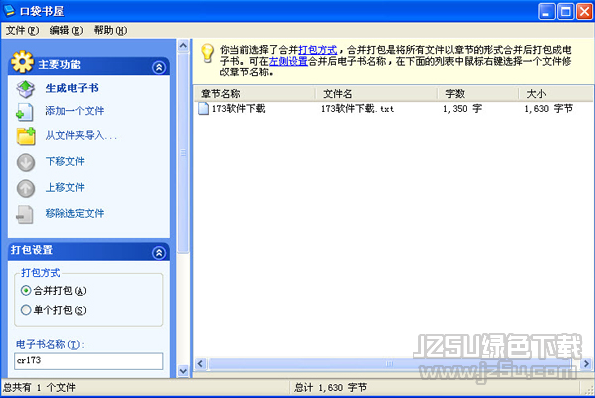Click the sidebar vertical scrollbar thumb
Image resolution: width=595 pixels, height=398 pixels.
coord(183,153)
